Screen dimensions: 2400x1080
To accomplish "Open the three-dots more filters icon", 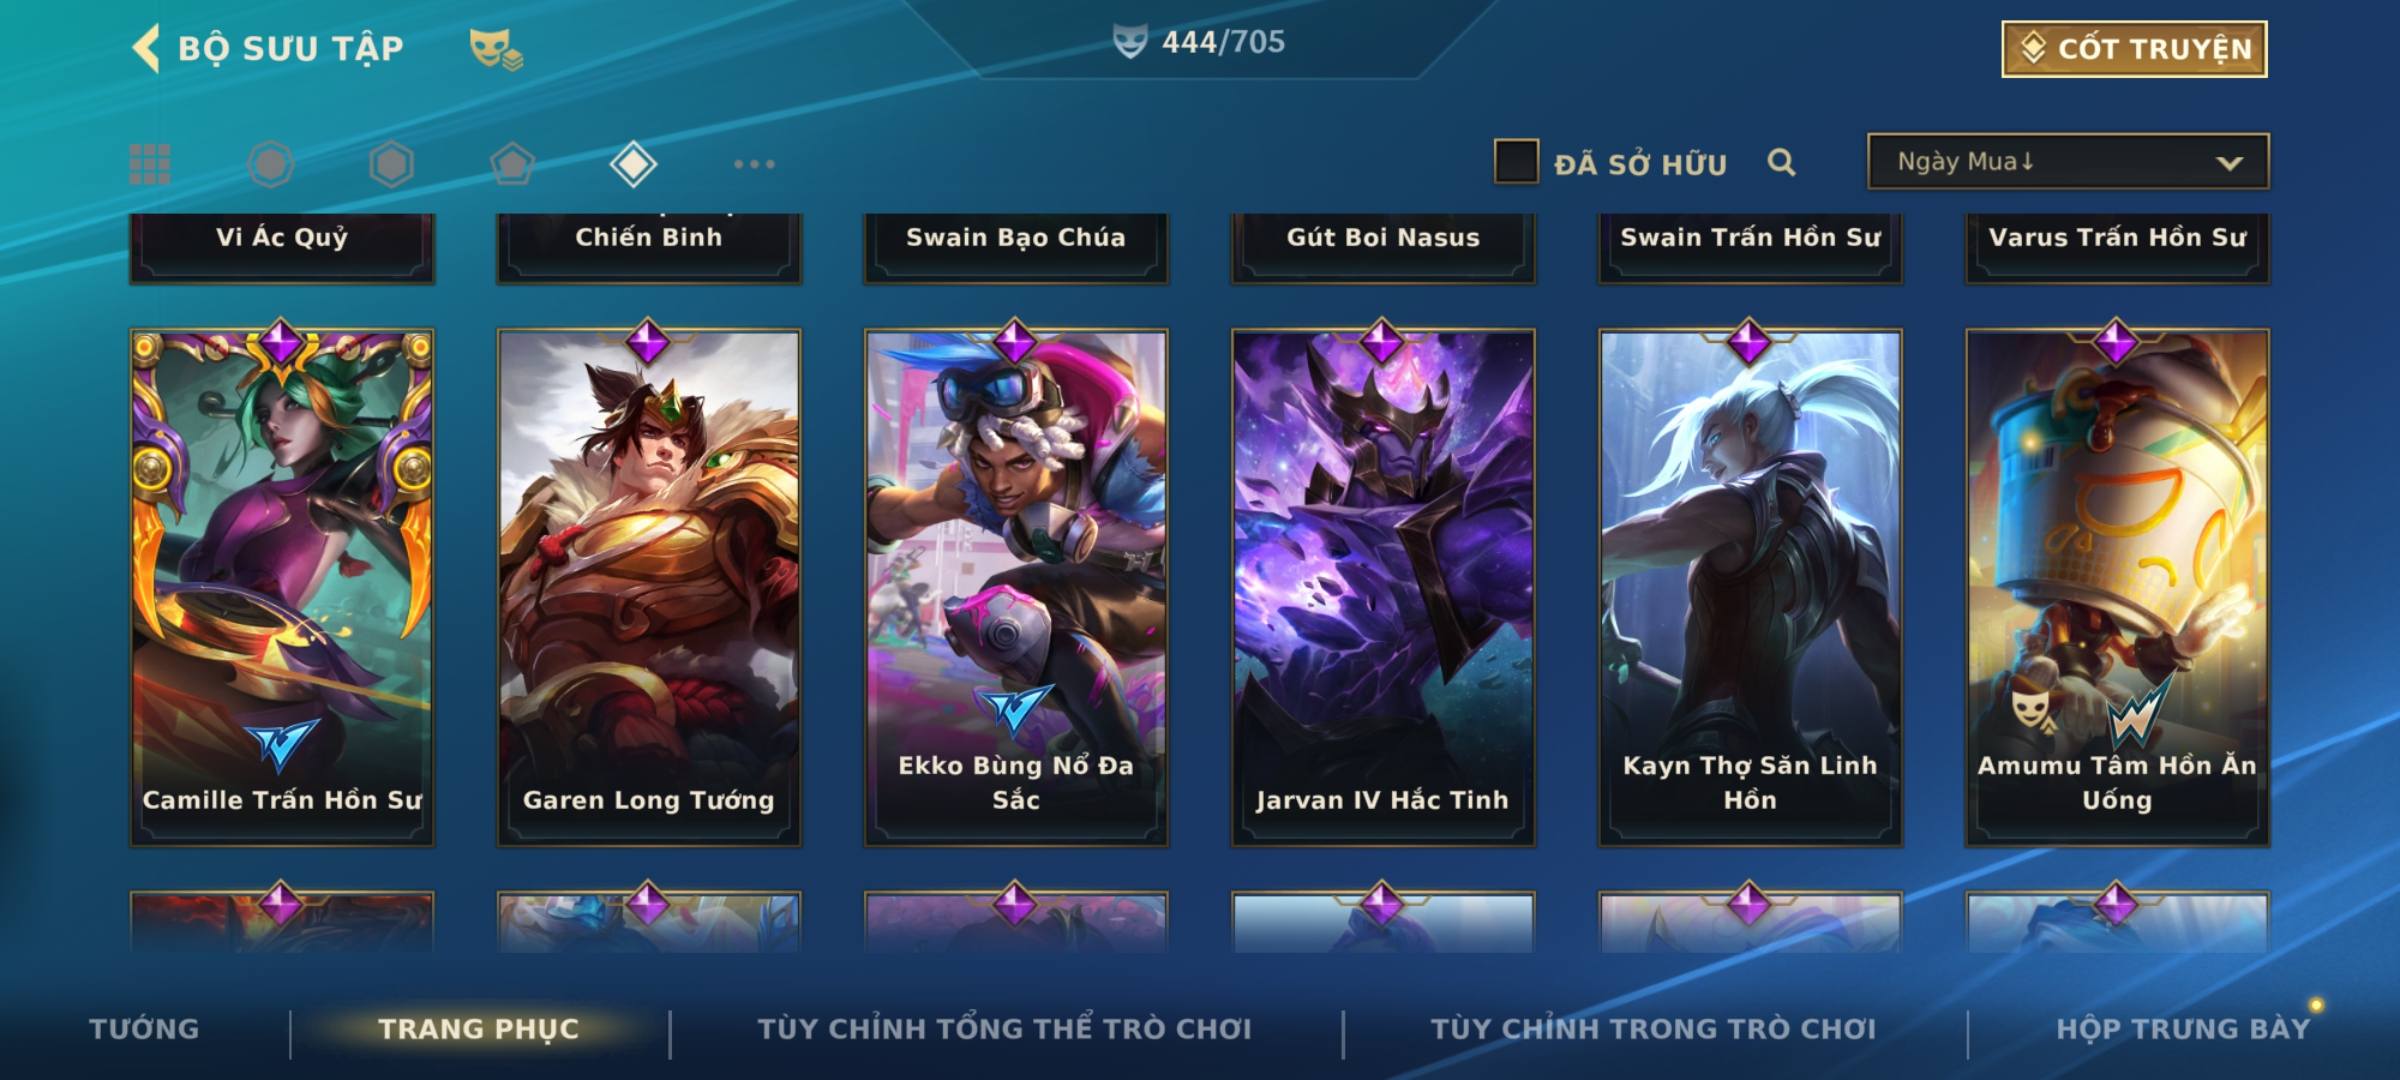I will pos(754,164).
